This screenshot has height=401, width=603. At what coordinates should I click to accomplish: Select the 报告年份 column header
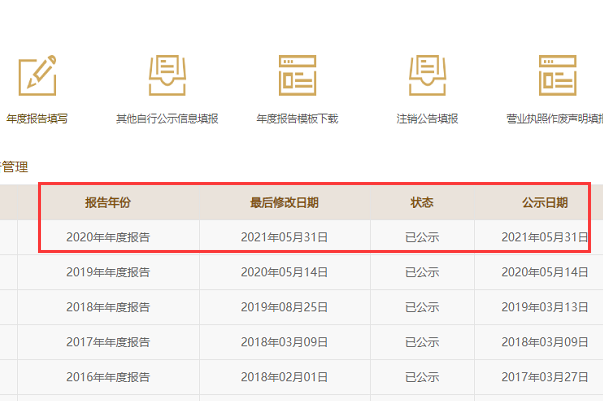[108, 203]
